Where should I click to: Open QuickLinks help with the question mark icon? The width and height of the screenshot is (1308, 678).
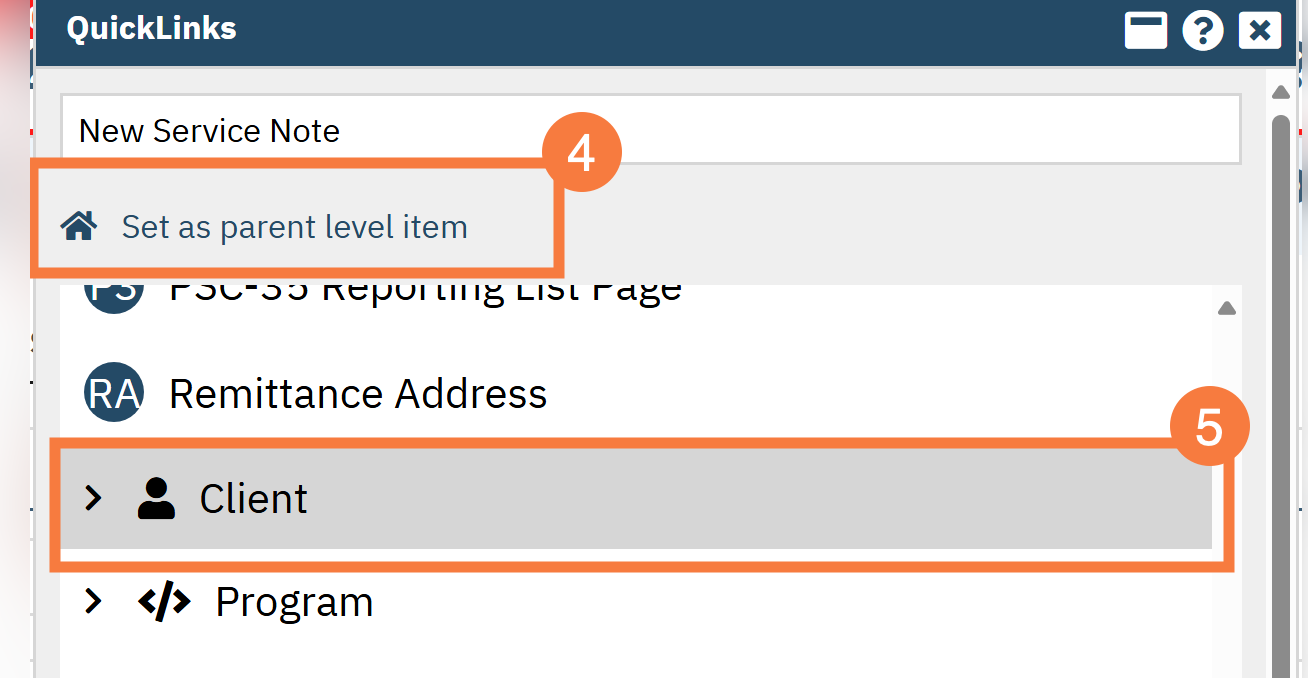[1202, 29]
